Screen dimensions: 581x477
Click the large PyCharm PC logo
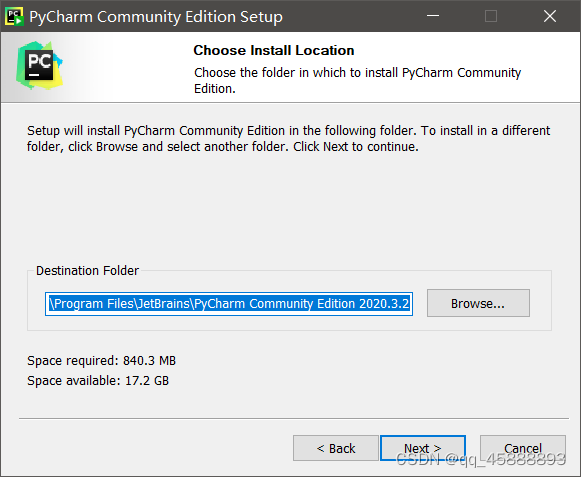(39, 66)
